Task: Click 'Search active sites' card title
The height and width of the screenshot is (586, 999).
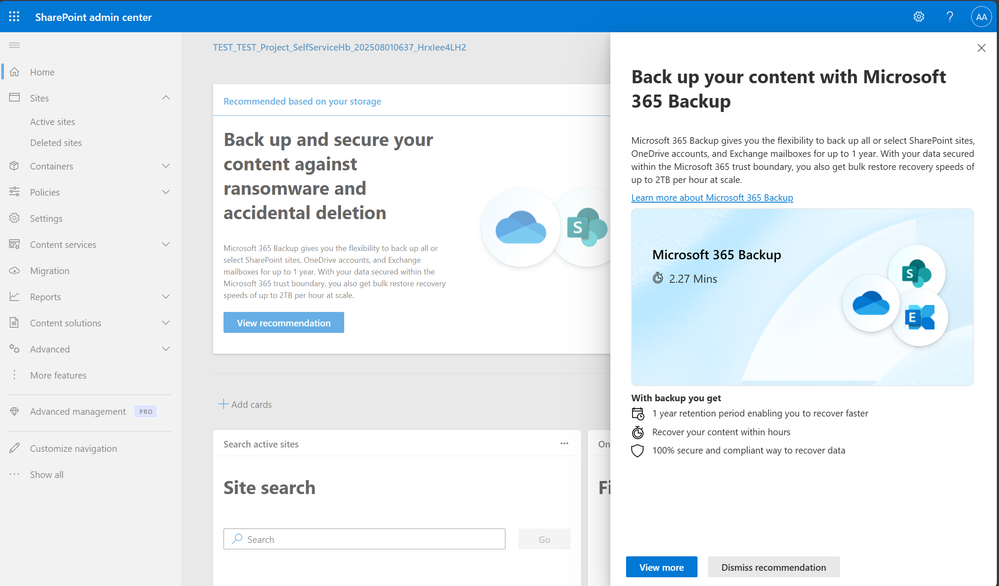Action: point(261,444)
